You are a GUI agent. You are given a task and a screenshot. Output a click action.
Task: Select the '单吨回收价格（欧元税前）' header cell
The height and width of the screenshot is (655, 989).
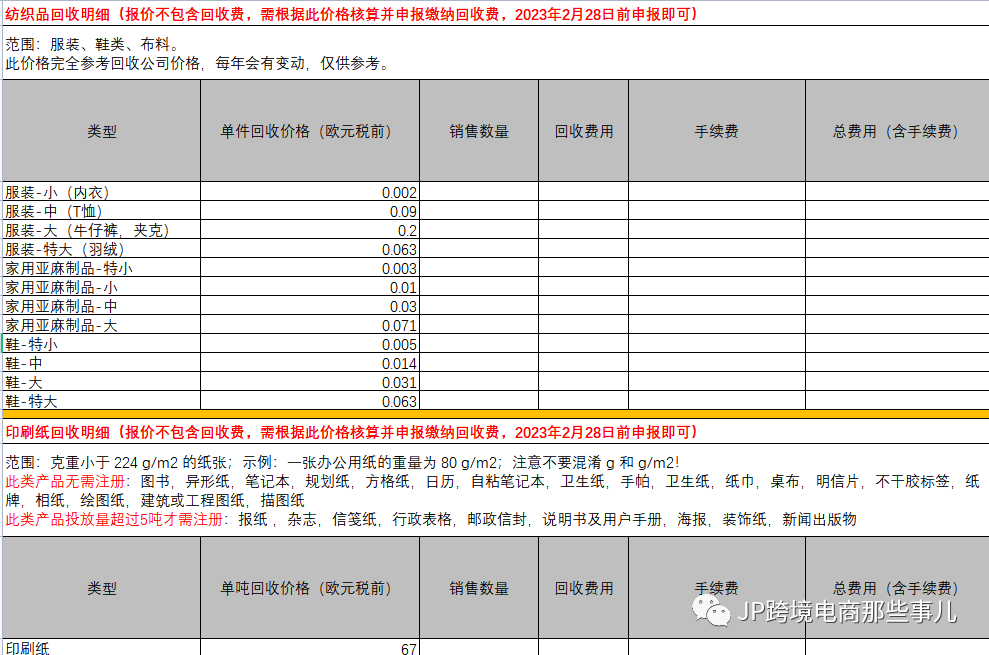310,588
